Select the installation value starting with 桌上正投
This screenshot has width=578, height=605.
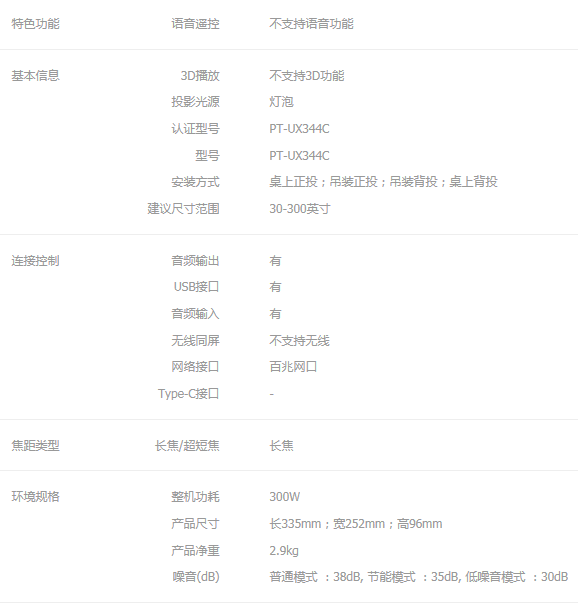[384, 182]
